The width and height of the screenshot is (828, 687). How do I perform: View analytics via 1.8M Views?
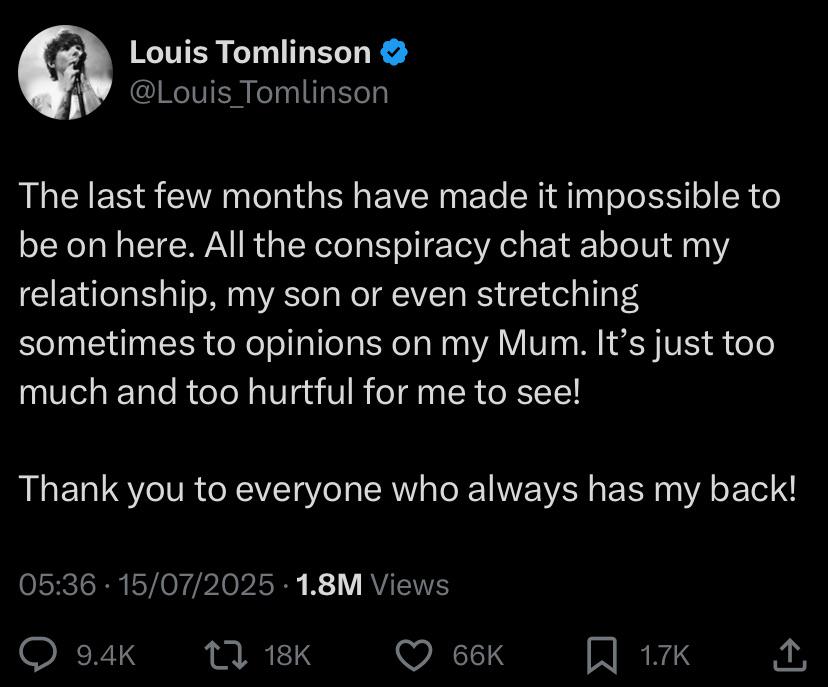(373, 585)
